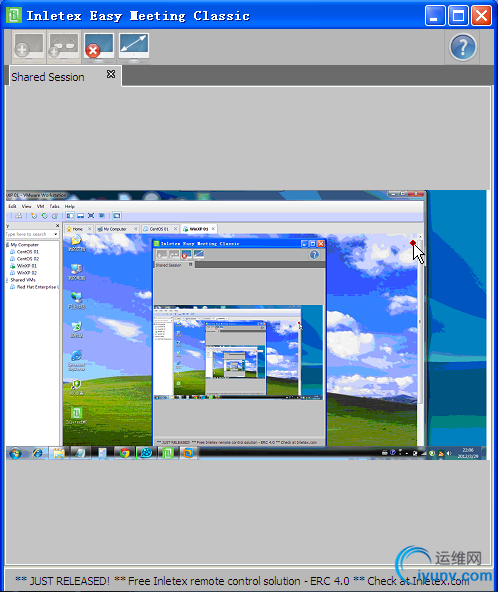Open the Help menu in shared VMware window
This screenshot has width=498, height=592.
pos(69,206)
